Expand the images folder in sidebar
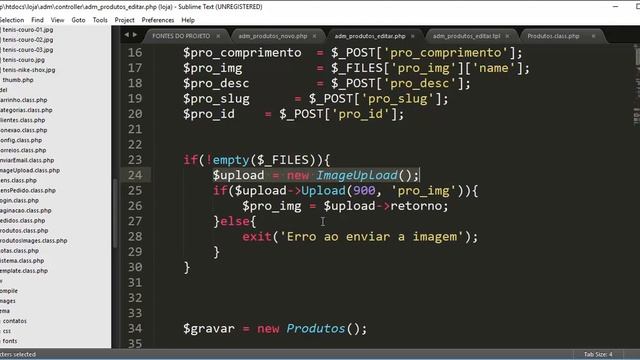This screenshot has width=640, height=360. (x=8, y=301)
